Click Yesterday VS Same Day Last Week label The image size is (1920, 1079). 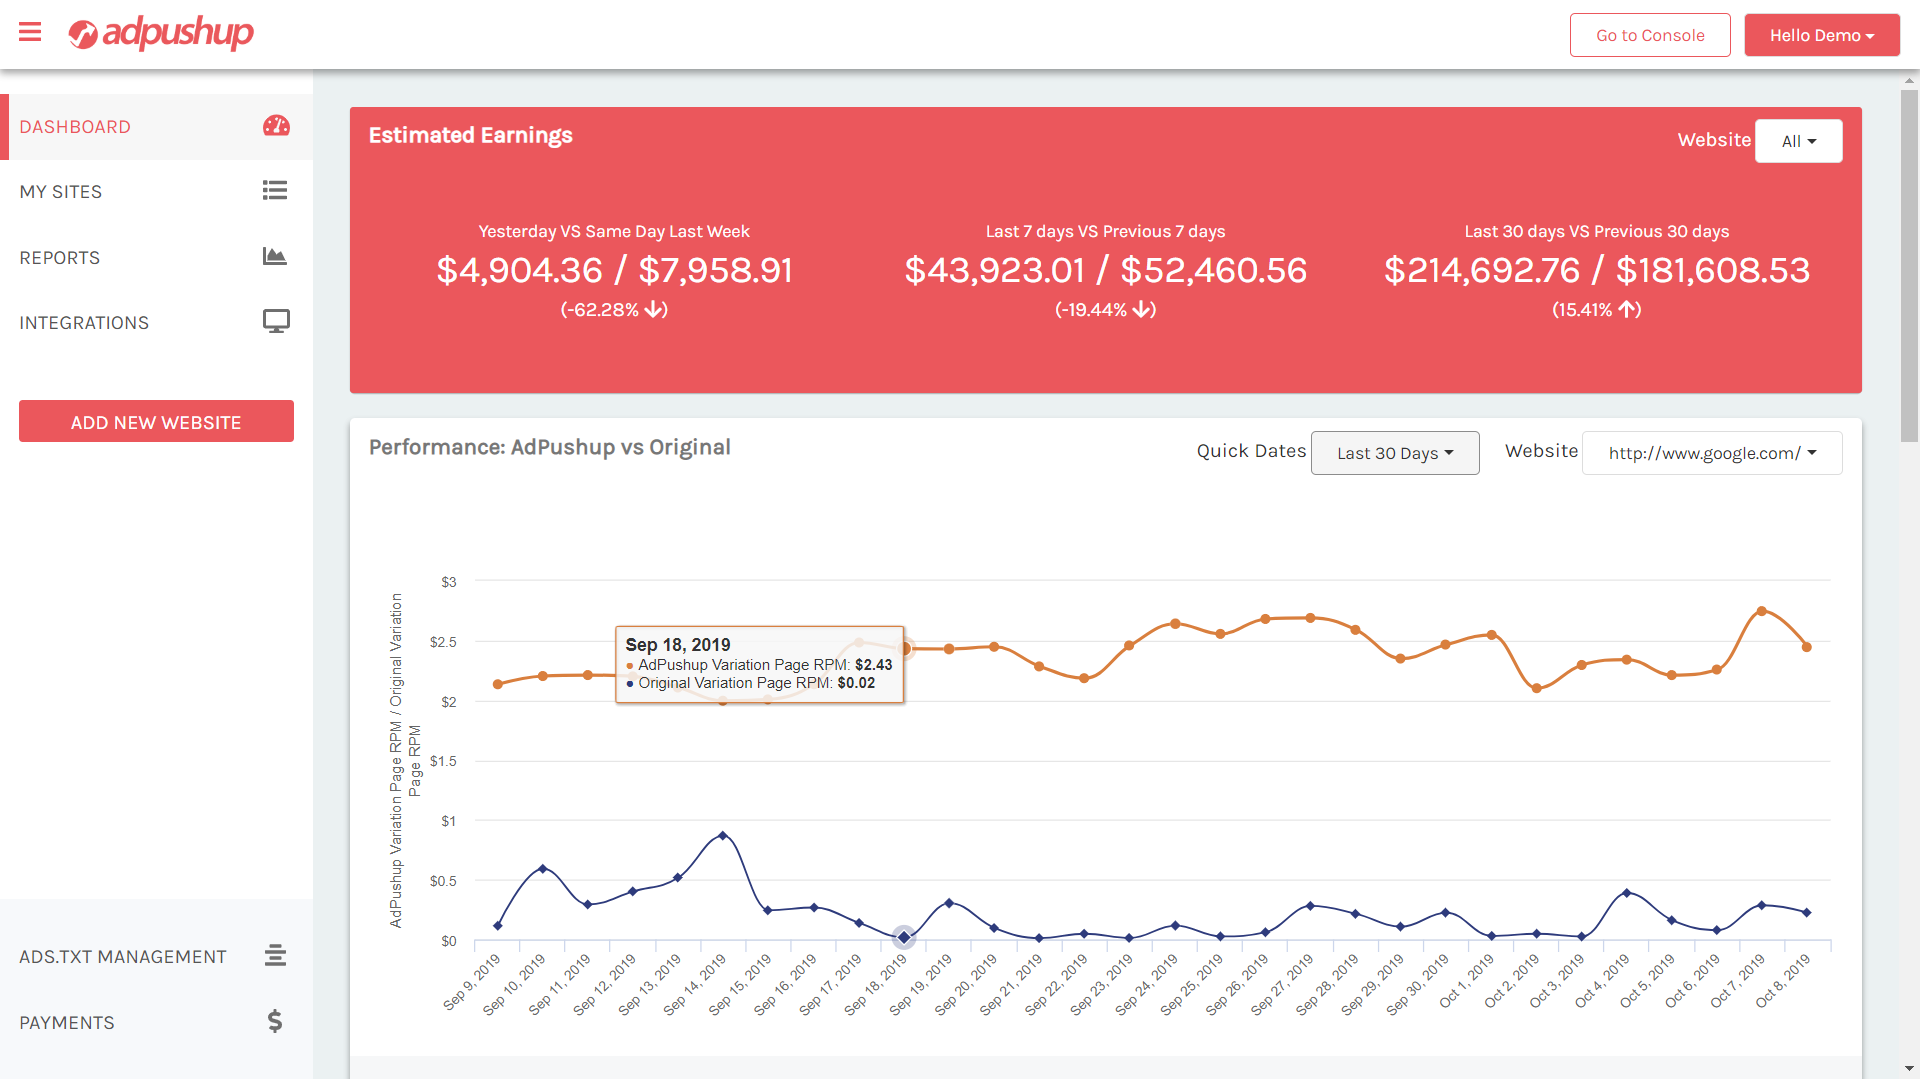614,231
